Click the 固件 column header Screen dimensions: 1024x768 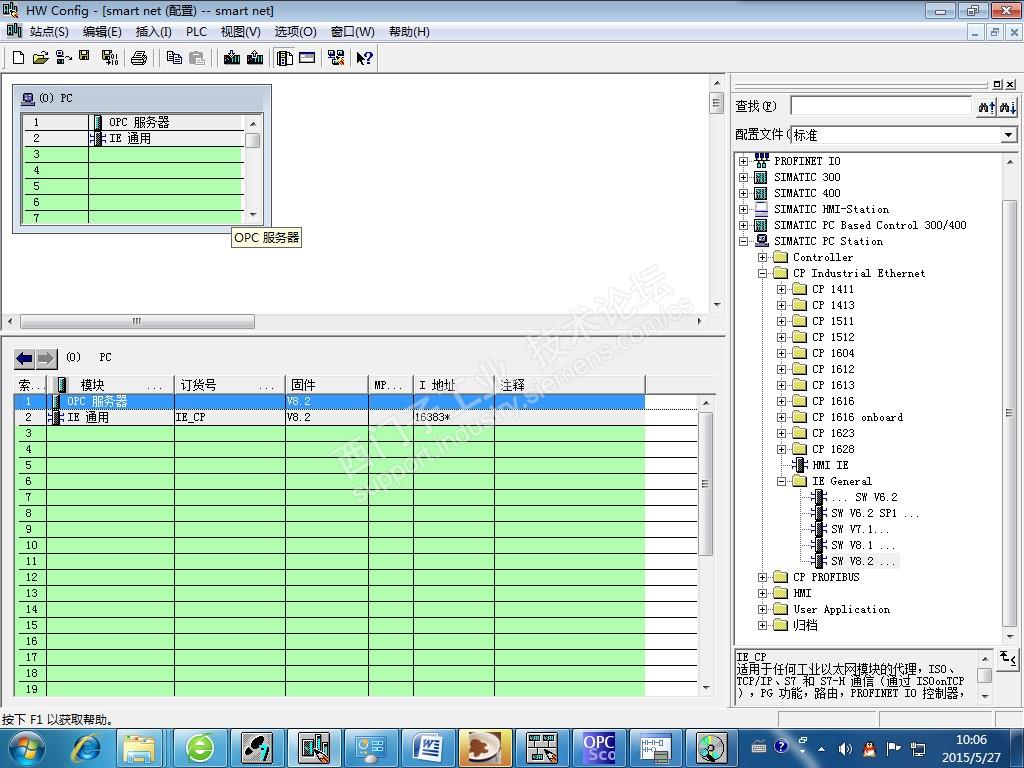click(327, 385)
